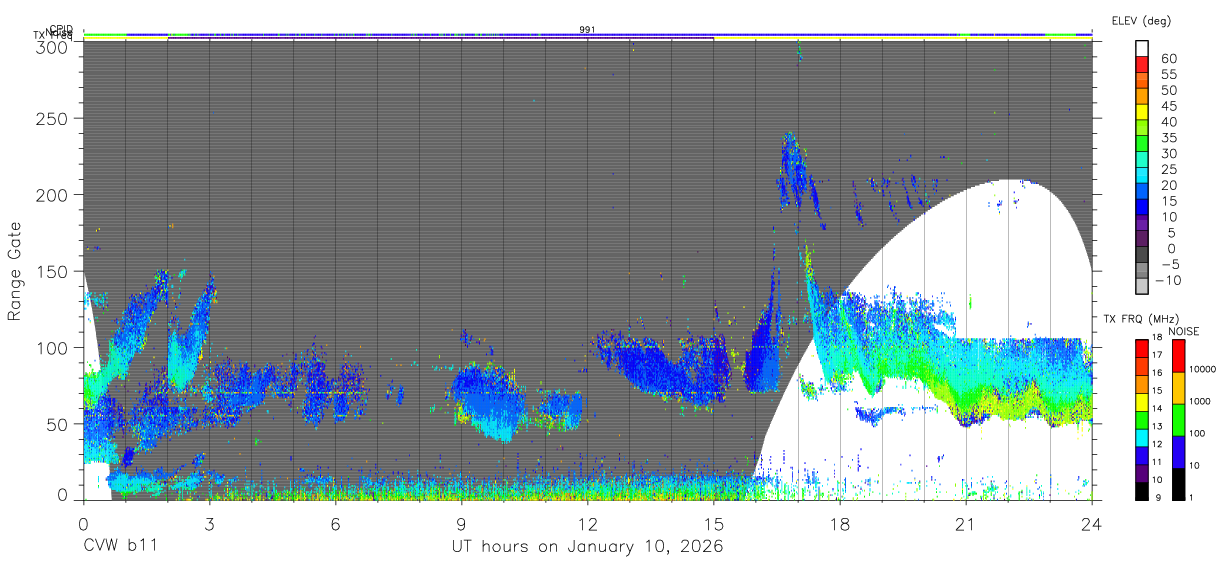This screenshot has height=567, width=1228.
Task: Pick the orange segment of the NOISE bar
Action: (x=1178, y=388)
